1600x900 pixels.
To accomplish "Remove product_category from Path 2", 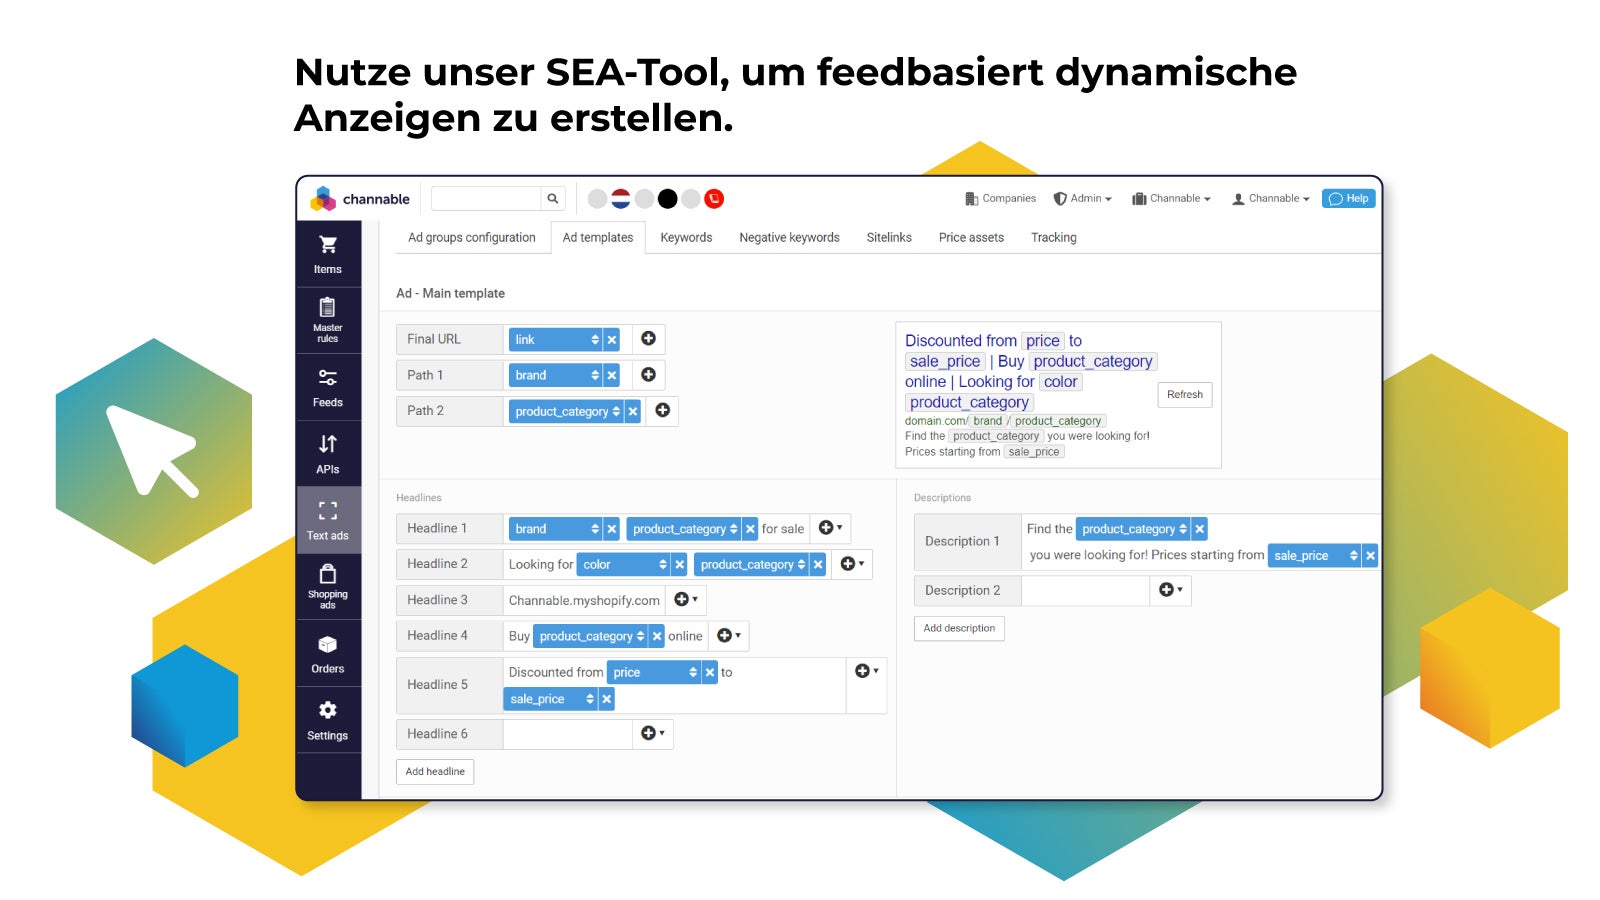I will pos(633,412).
